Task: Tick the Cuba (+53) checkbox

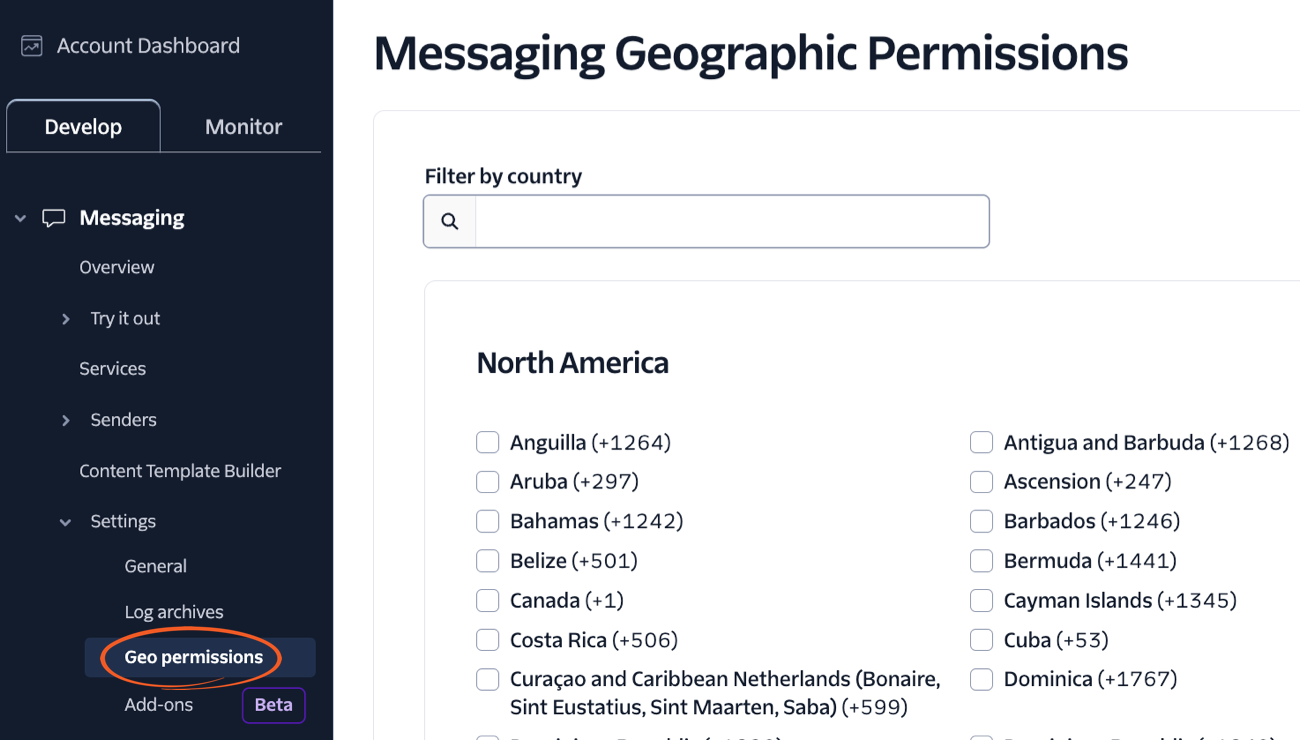Action: [981, 640]
